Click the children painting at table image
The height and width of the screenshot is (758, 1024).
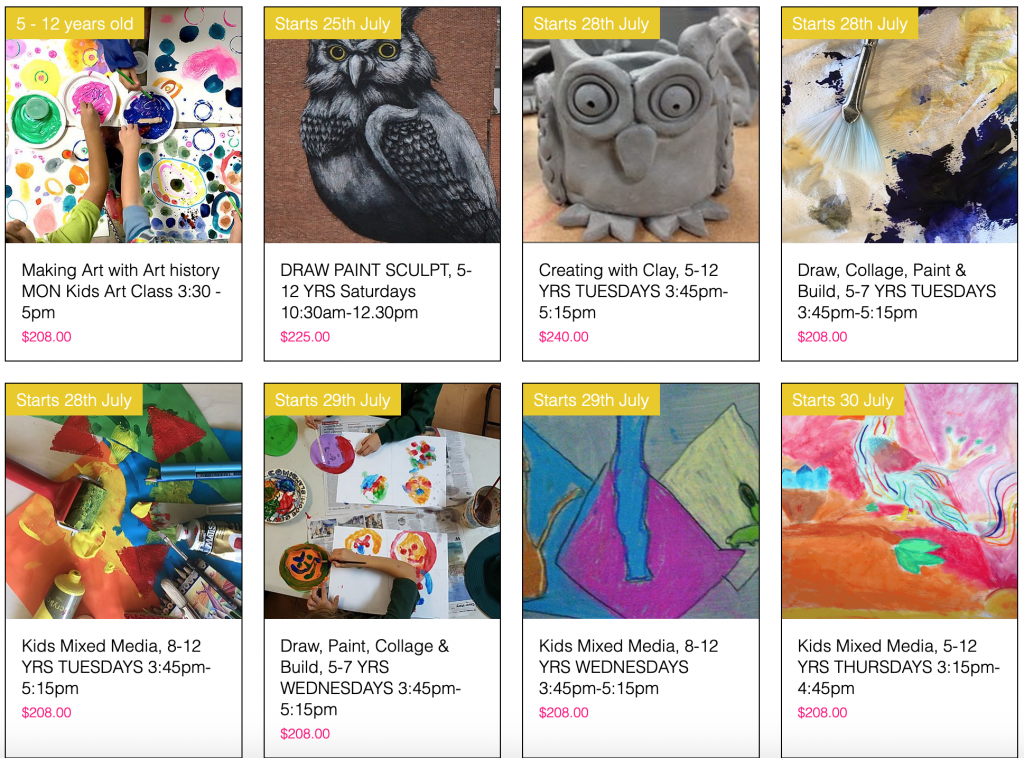tap(382, 501)
